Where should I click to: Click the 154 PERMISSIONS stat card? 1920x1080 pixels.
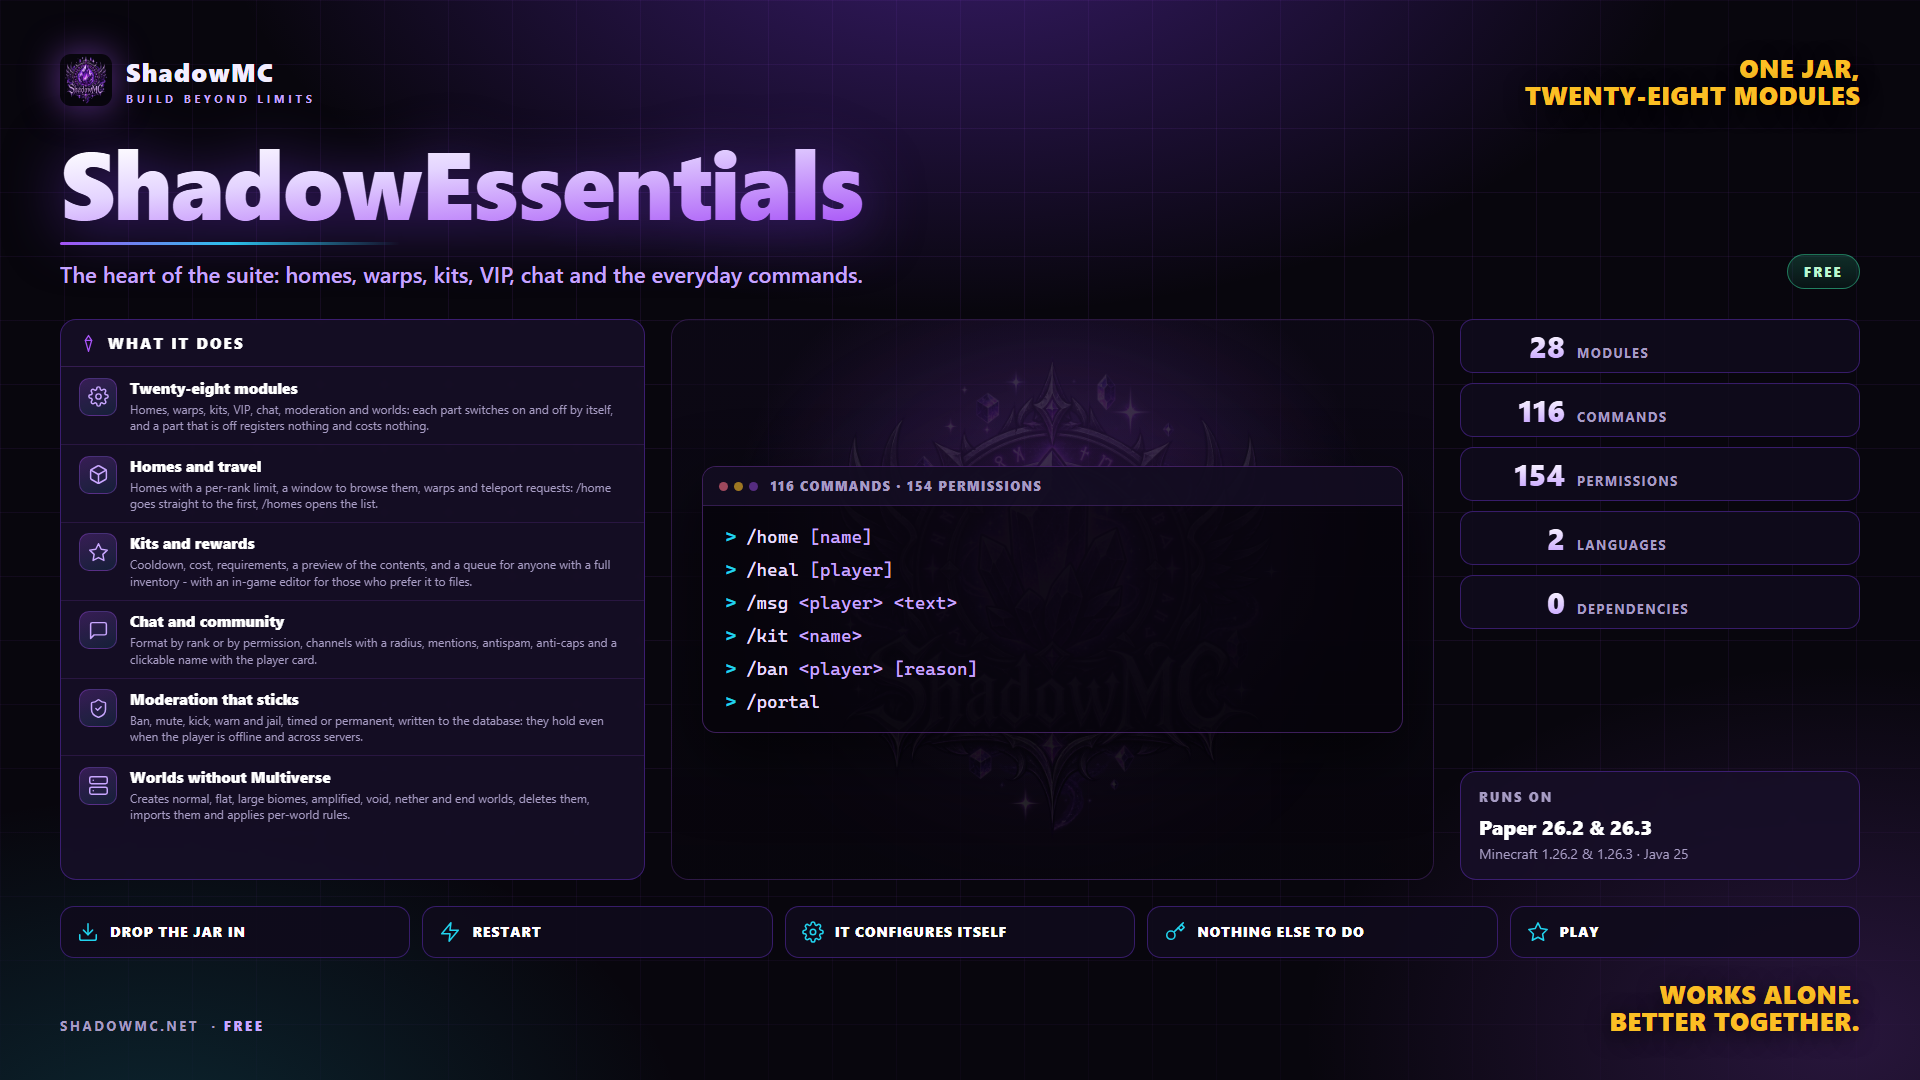tap(1659, 474)
